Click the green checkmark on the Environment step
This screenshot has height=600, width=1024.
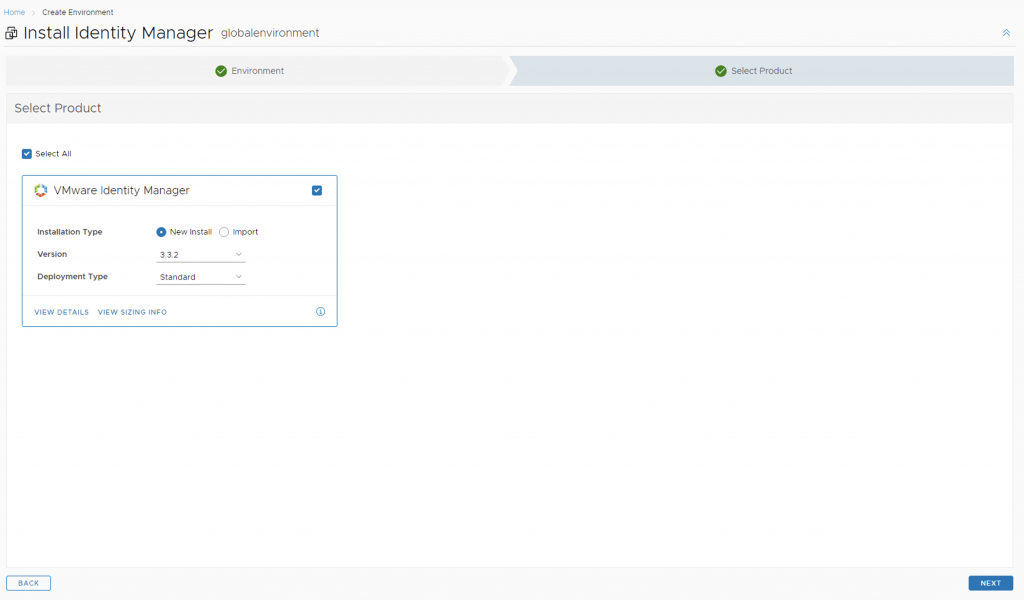pos(221,71)
